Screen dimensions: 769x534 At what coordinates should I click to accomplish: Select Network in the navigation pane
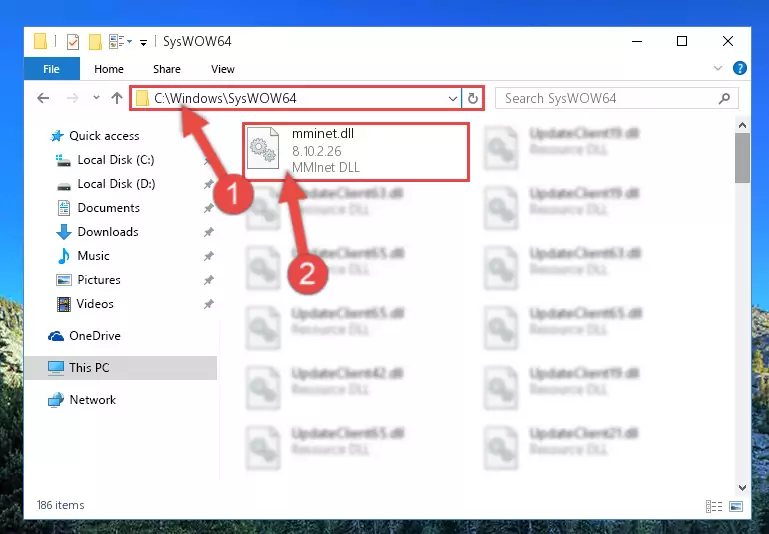[93, 400]
